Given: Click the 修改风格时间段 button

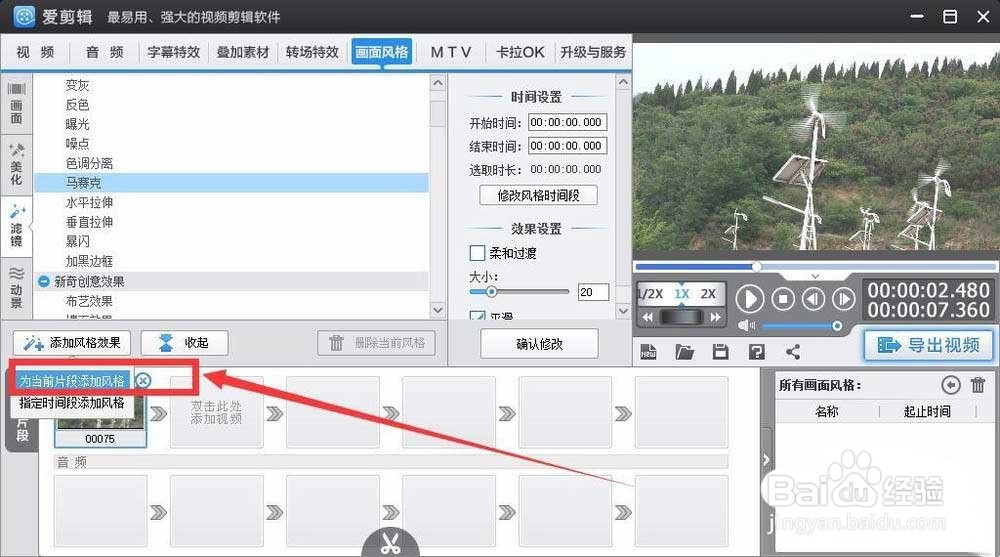Looking at the screenshot, I should pos(538,195).
